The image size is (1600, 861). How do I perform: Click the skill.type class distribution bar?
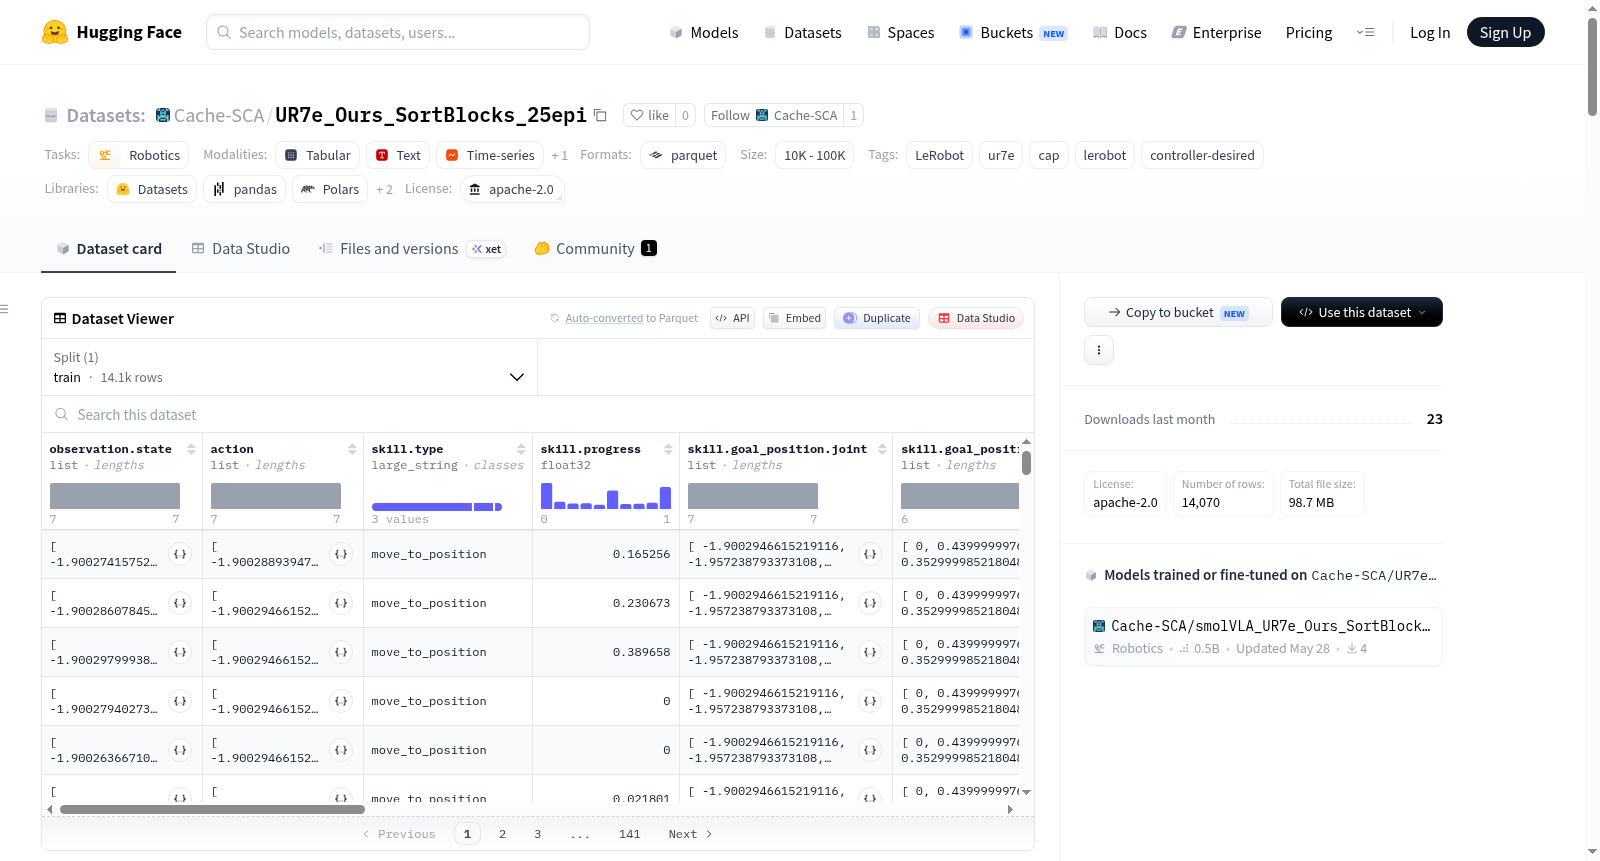(x=437, y=507)
